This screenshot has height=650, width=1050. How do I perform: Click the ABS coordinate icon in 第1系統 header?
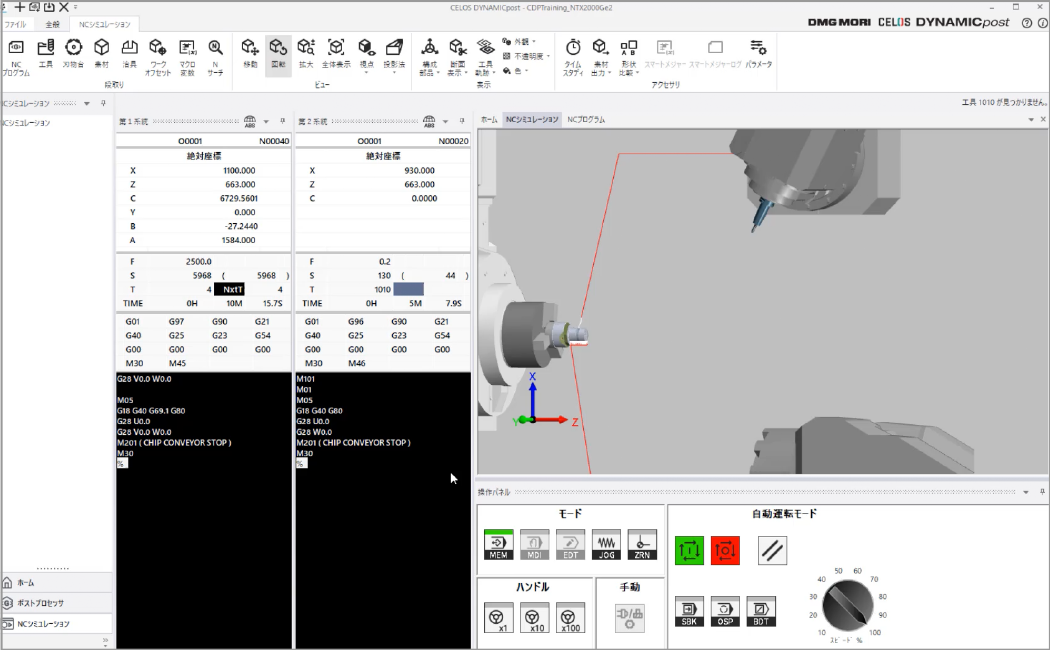point(250,121)
